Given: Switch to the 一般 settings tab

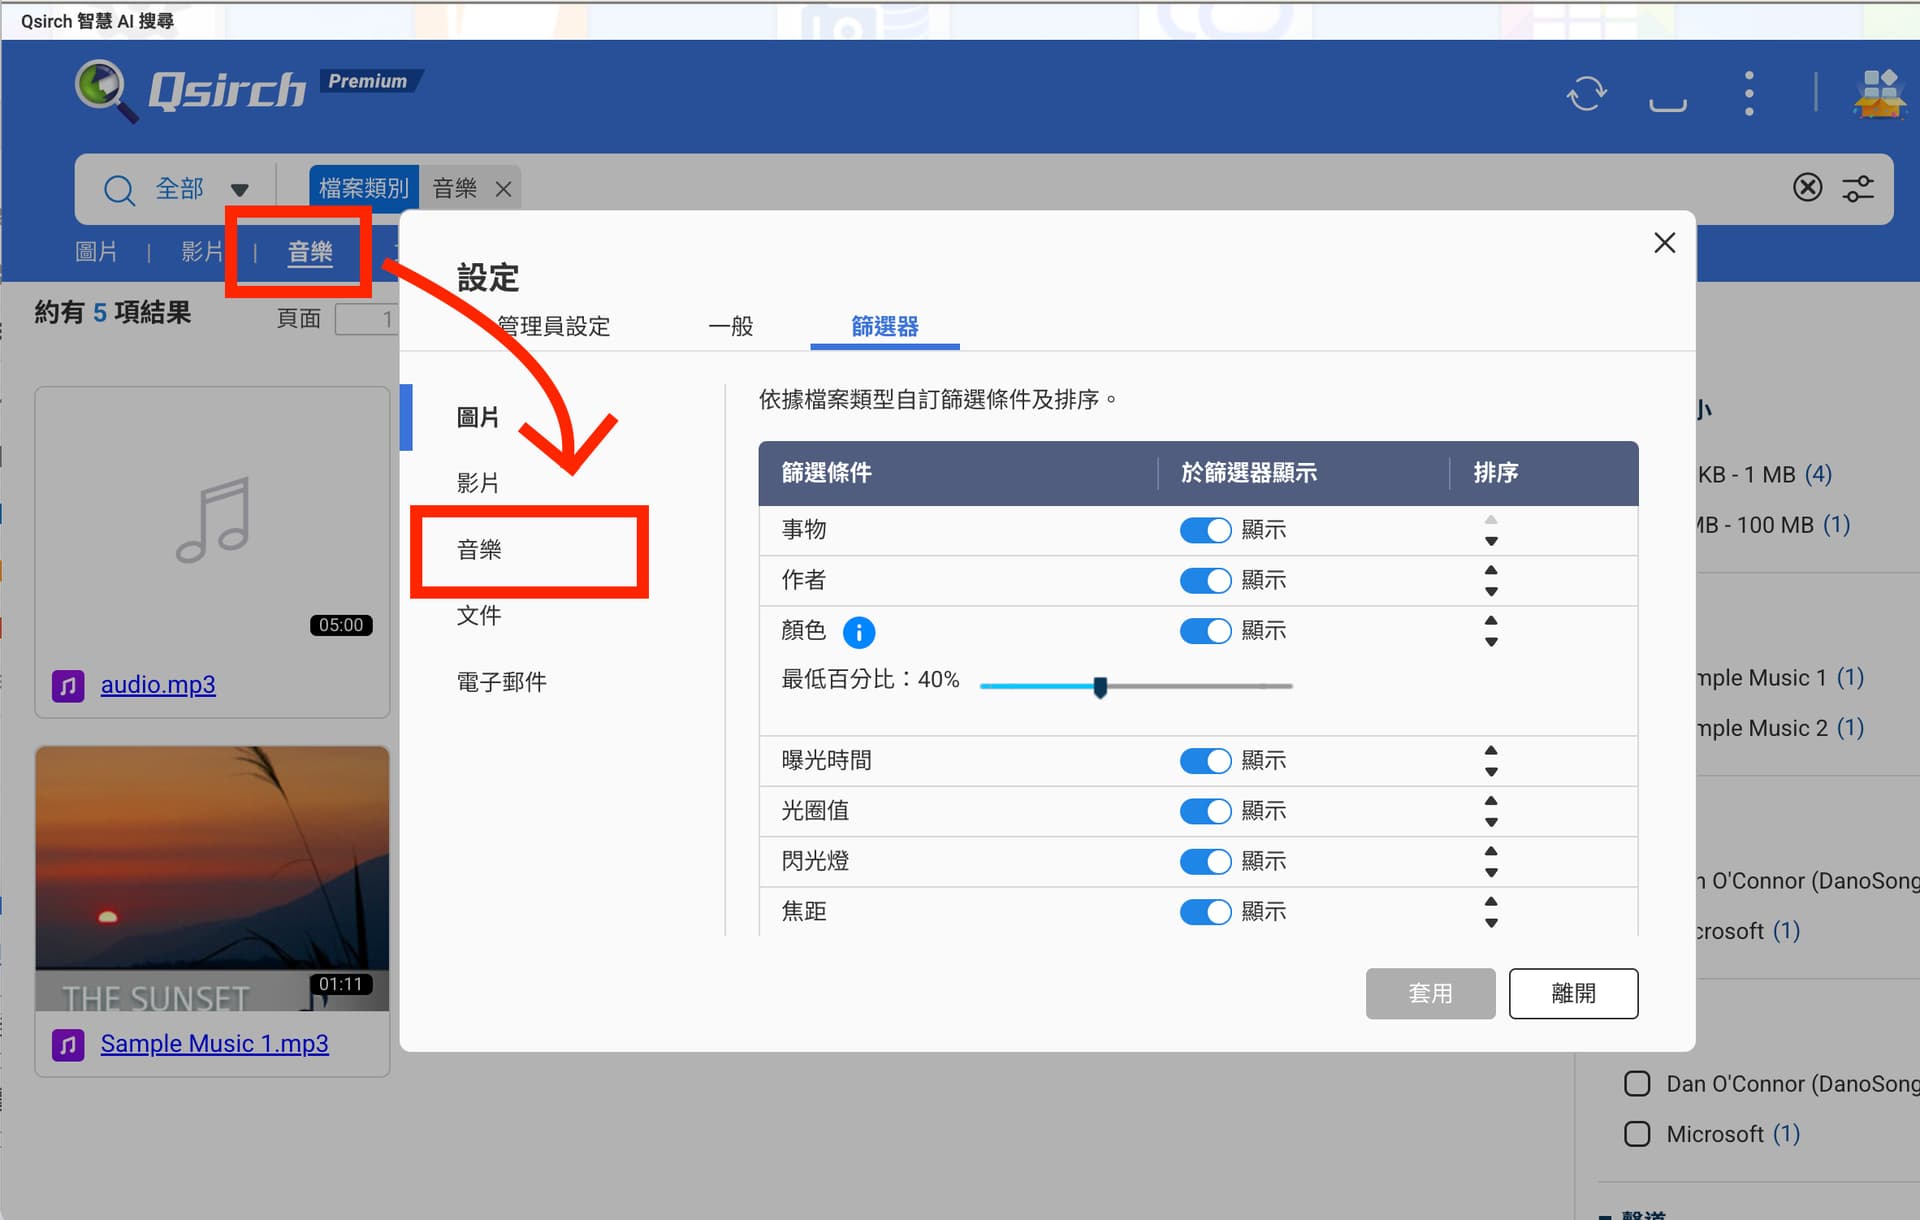Looking at the screenshot, I should click(730, 326).
